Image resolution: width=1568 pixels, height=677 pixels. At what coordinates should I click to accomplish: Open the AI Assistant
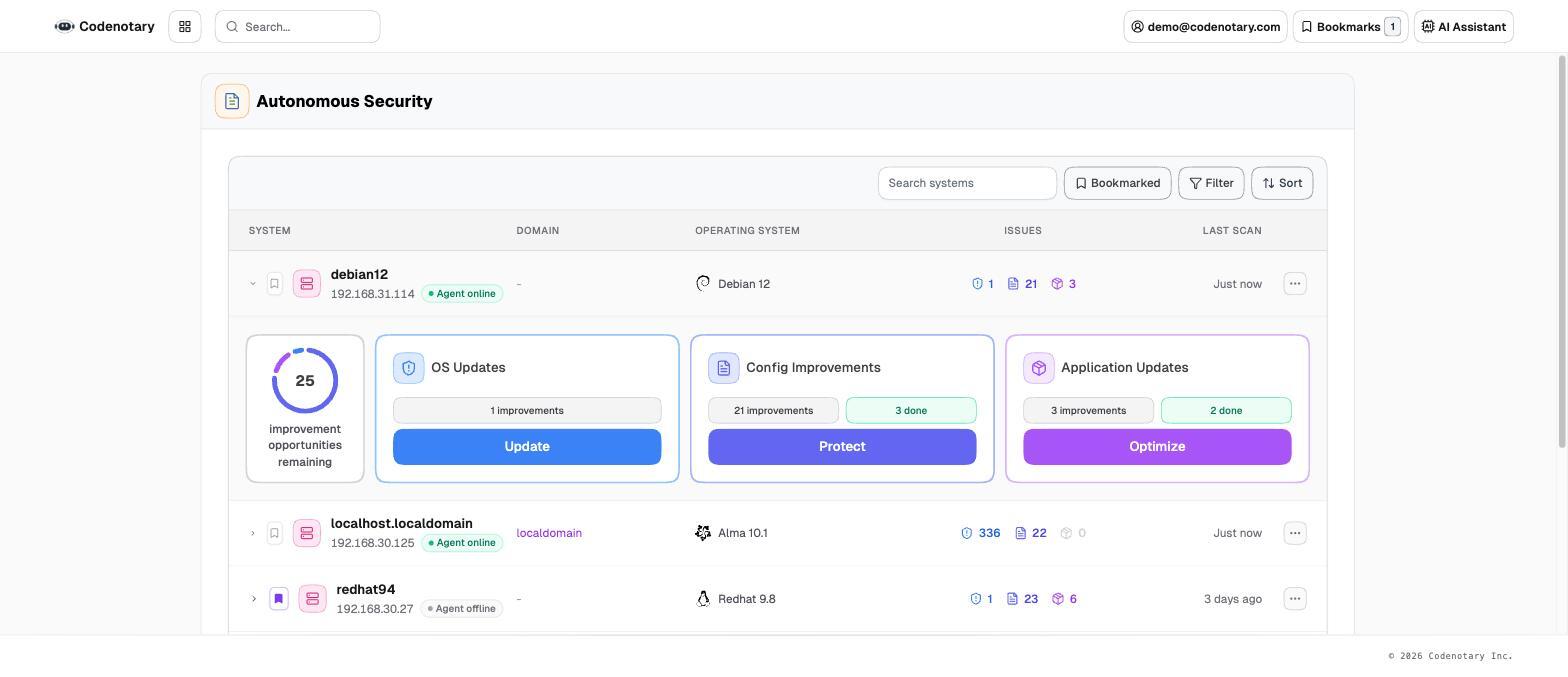pyautogui.click(x=1464, y=27)
